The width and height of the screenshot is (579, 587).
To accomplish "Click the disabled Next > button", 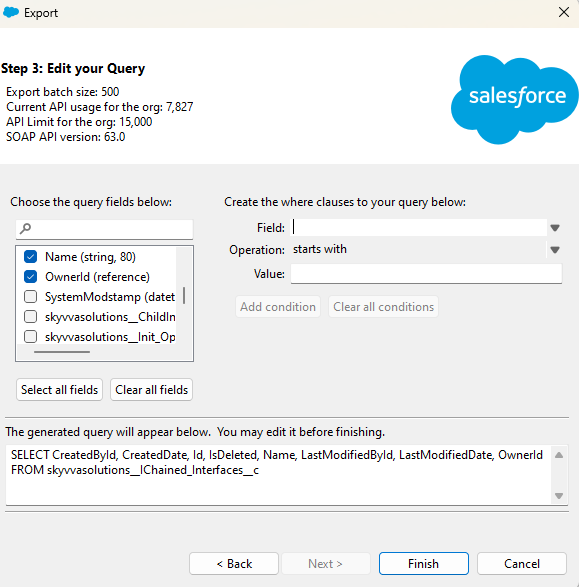I will click(325, 563).
